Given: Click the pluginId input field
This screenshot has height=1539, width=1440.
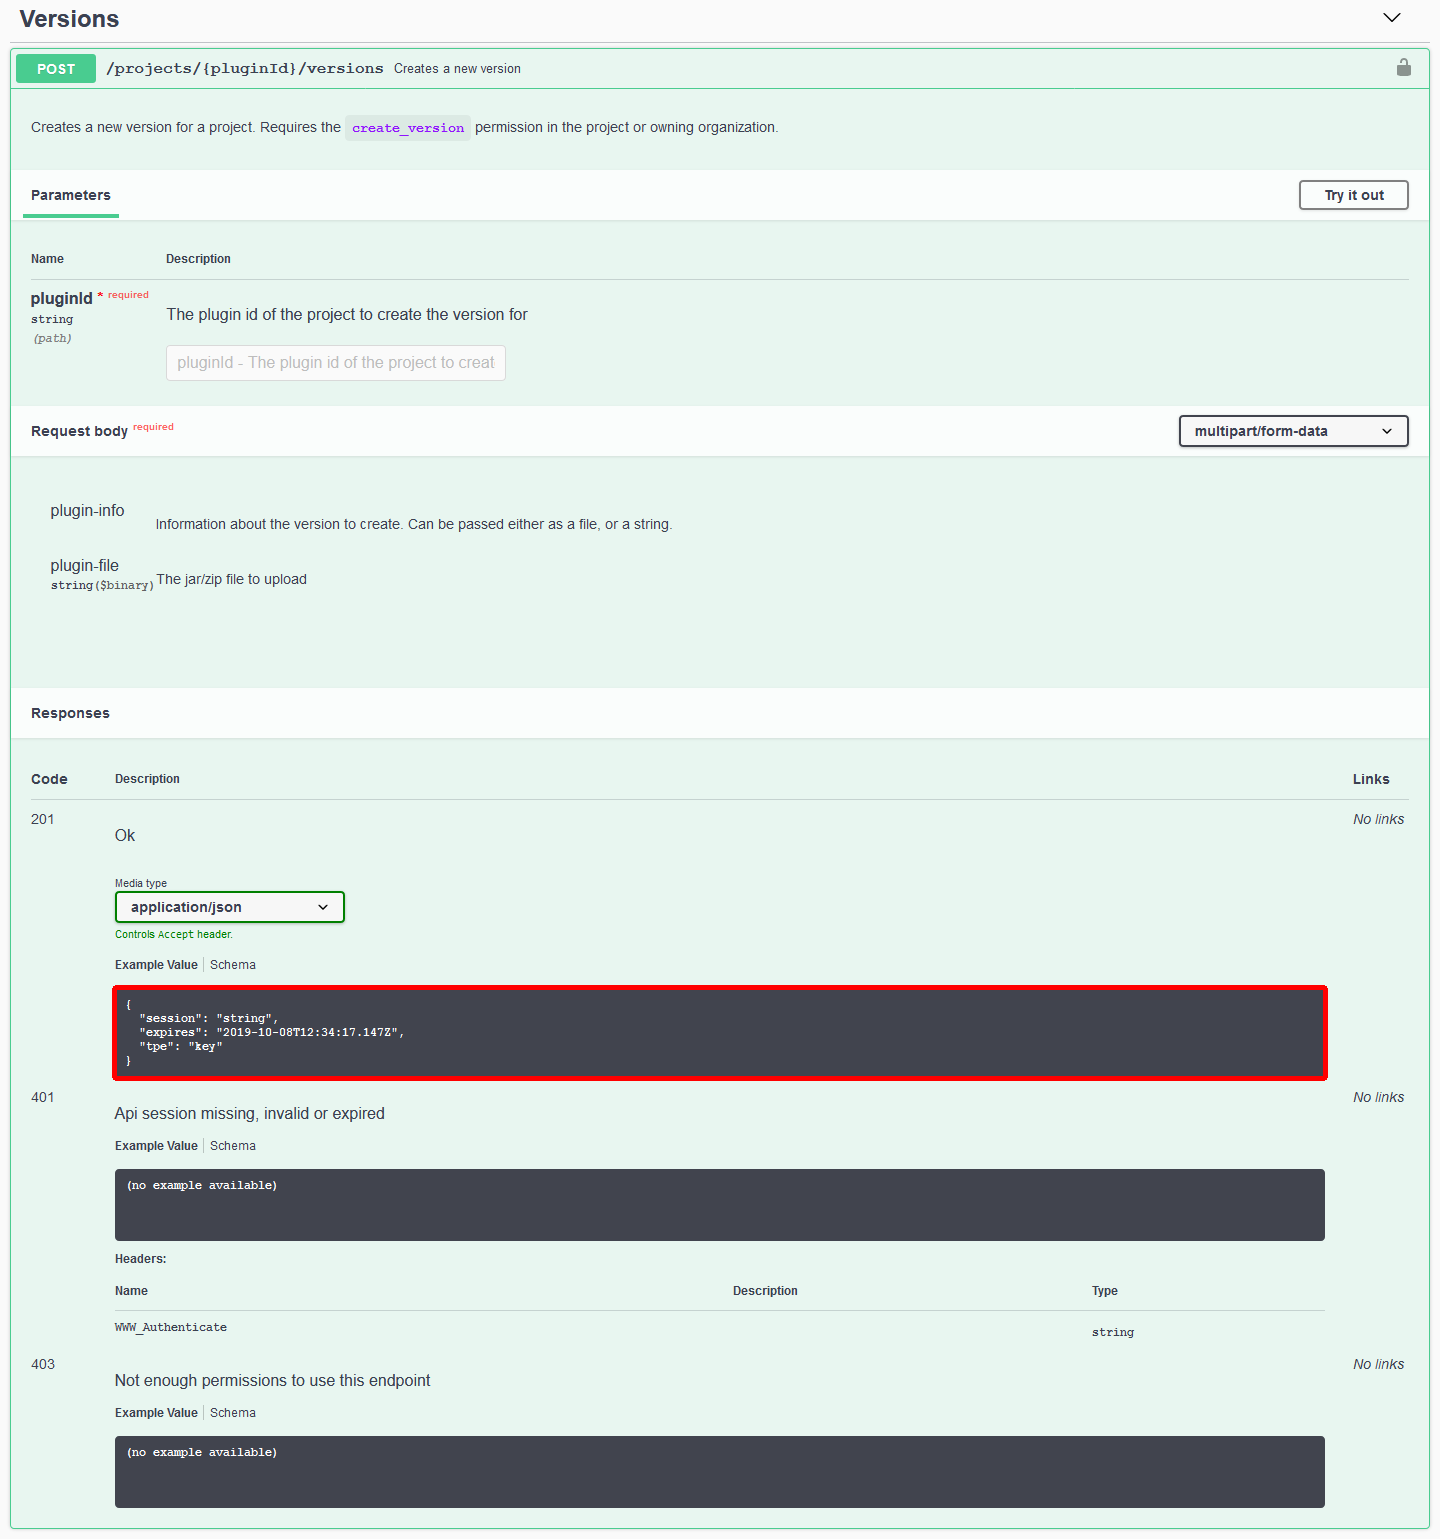Looking at the screenshot, I should [335, 362].
